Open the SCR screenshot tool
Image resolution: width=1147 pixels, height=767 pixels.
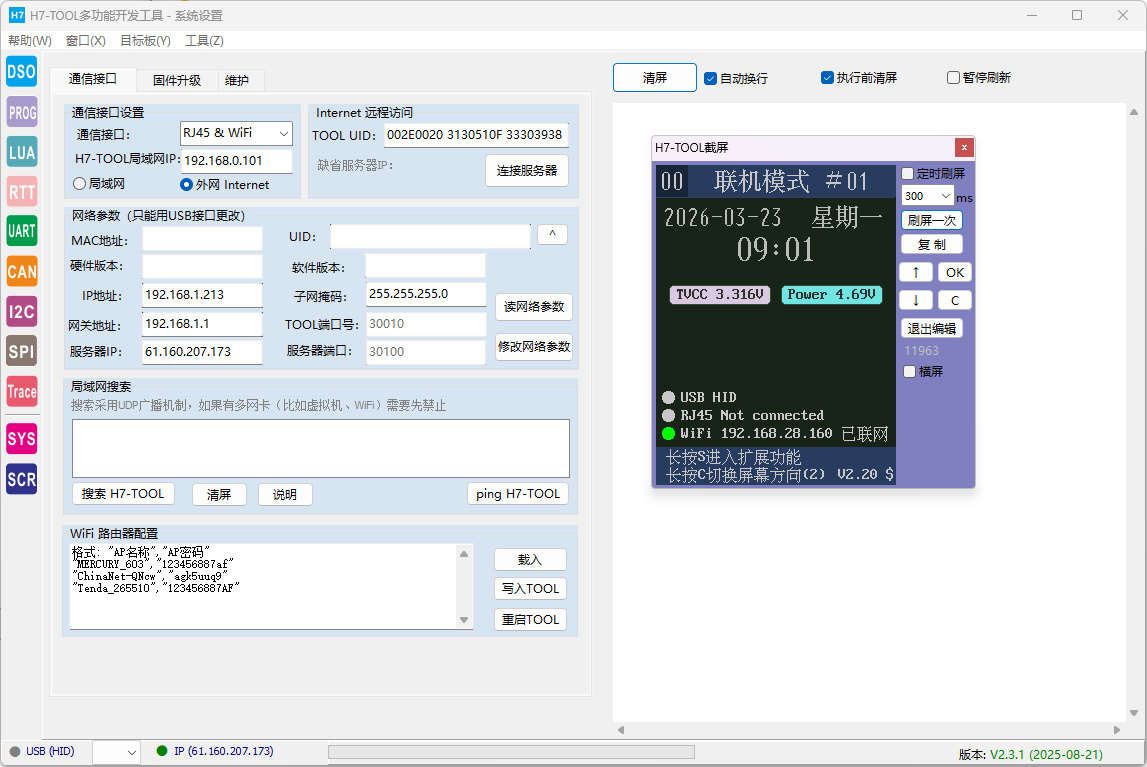pyautogui.click(x=22, y=480)
